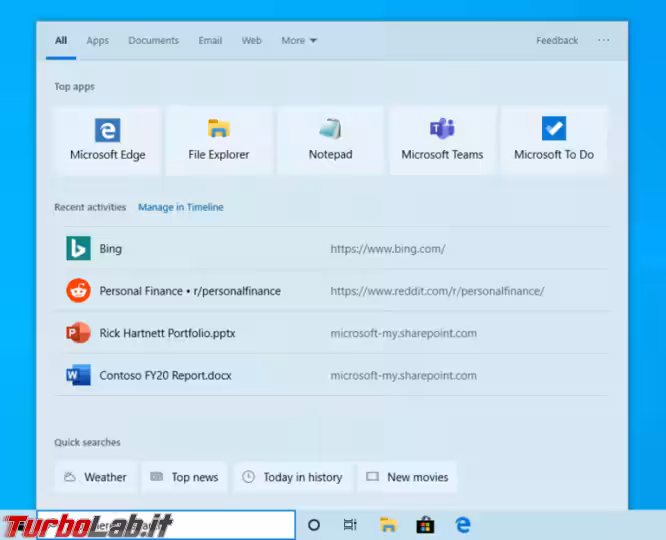
Task: Expand the More dropdown
Action: click(x=299, y=40)
